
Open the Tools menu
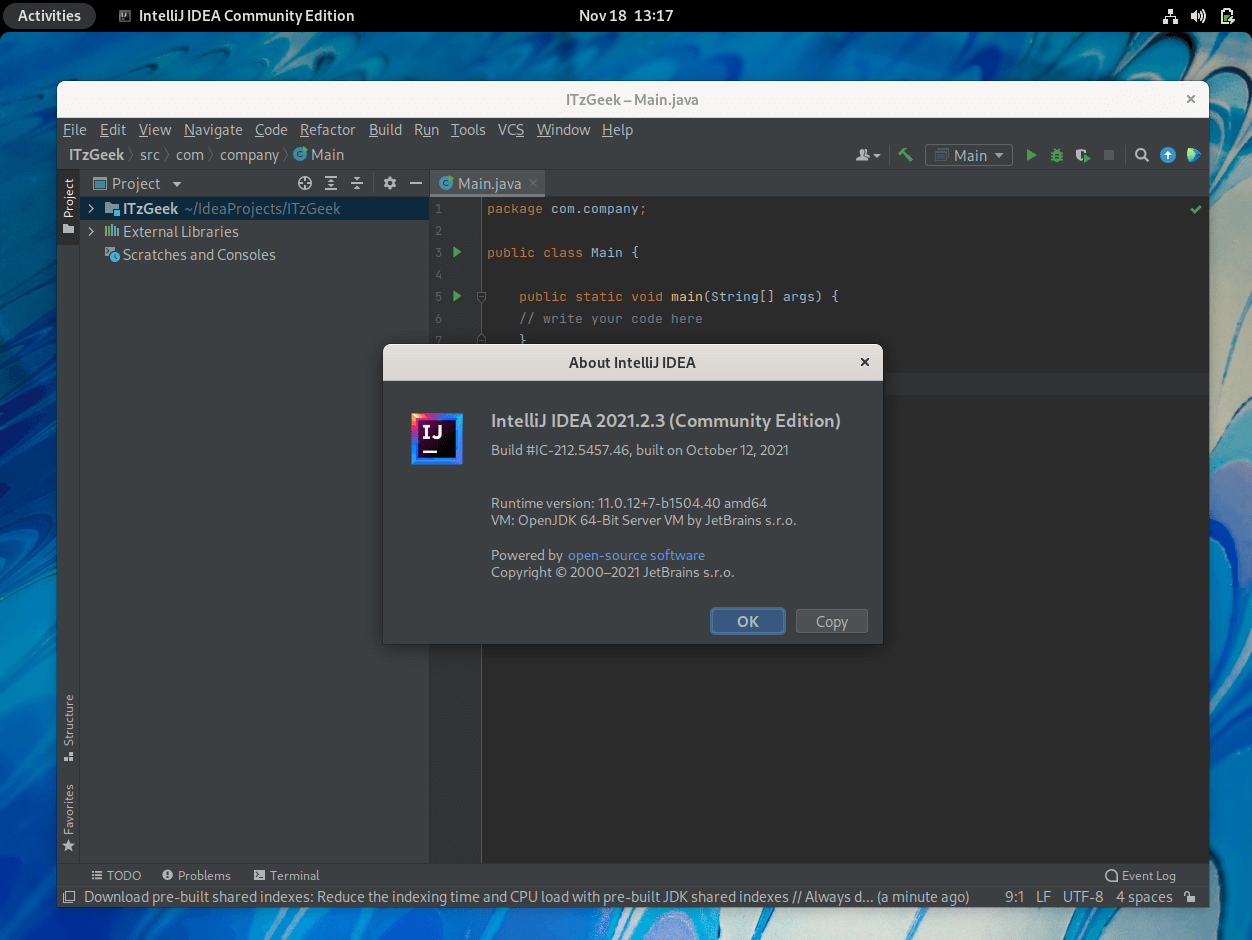(468, 130)
